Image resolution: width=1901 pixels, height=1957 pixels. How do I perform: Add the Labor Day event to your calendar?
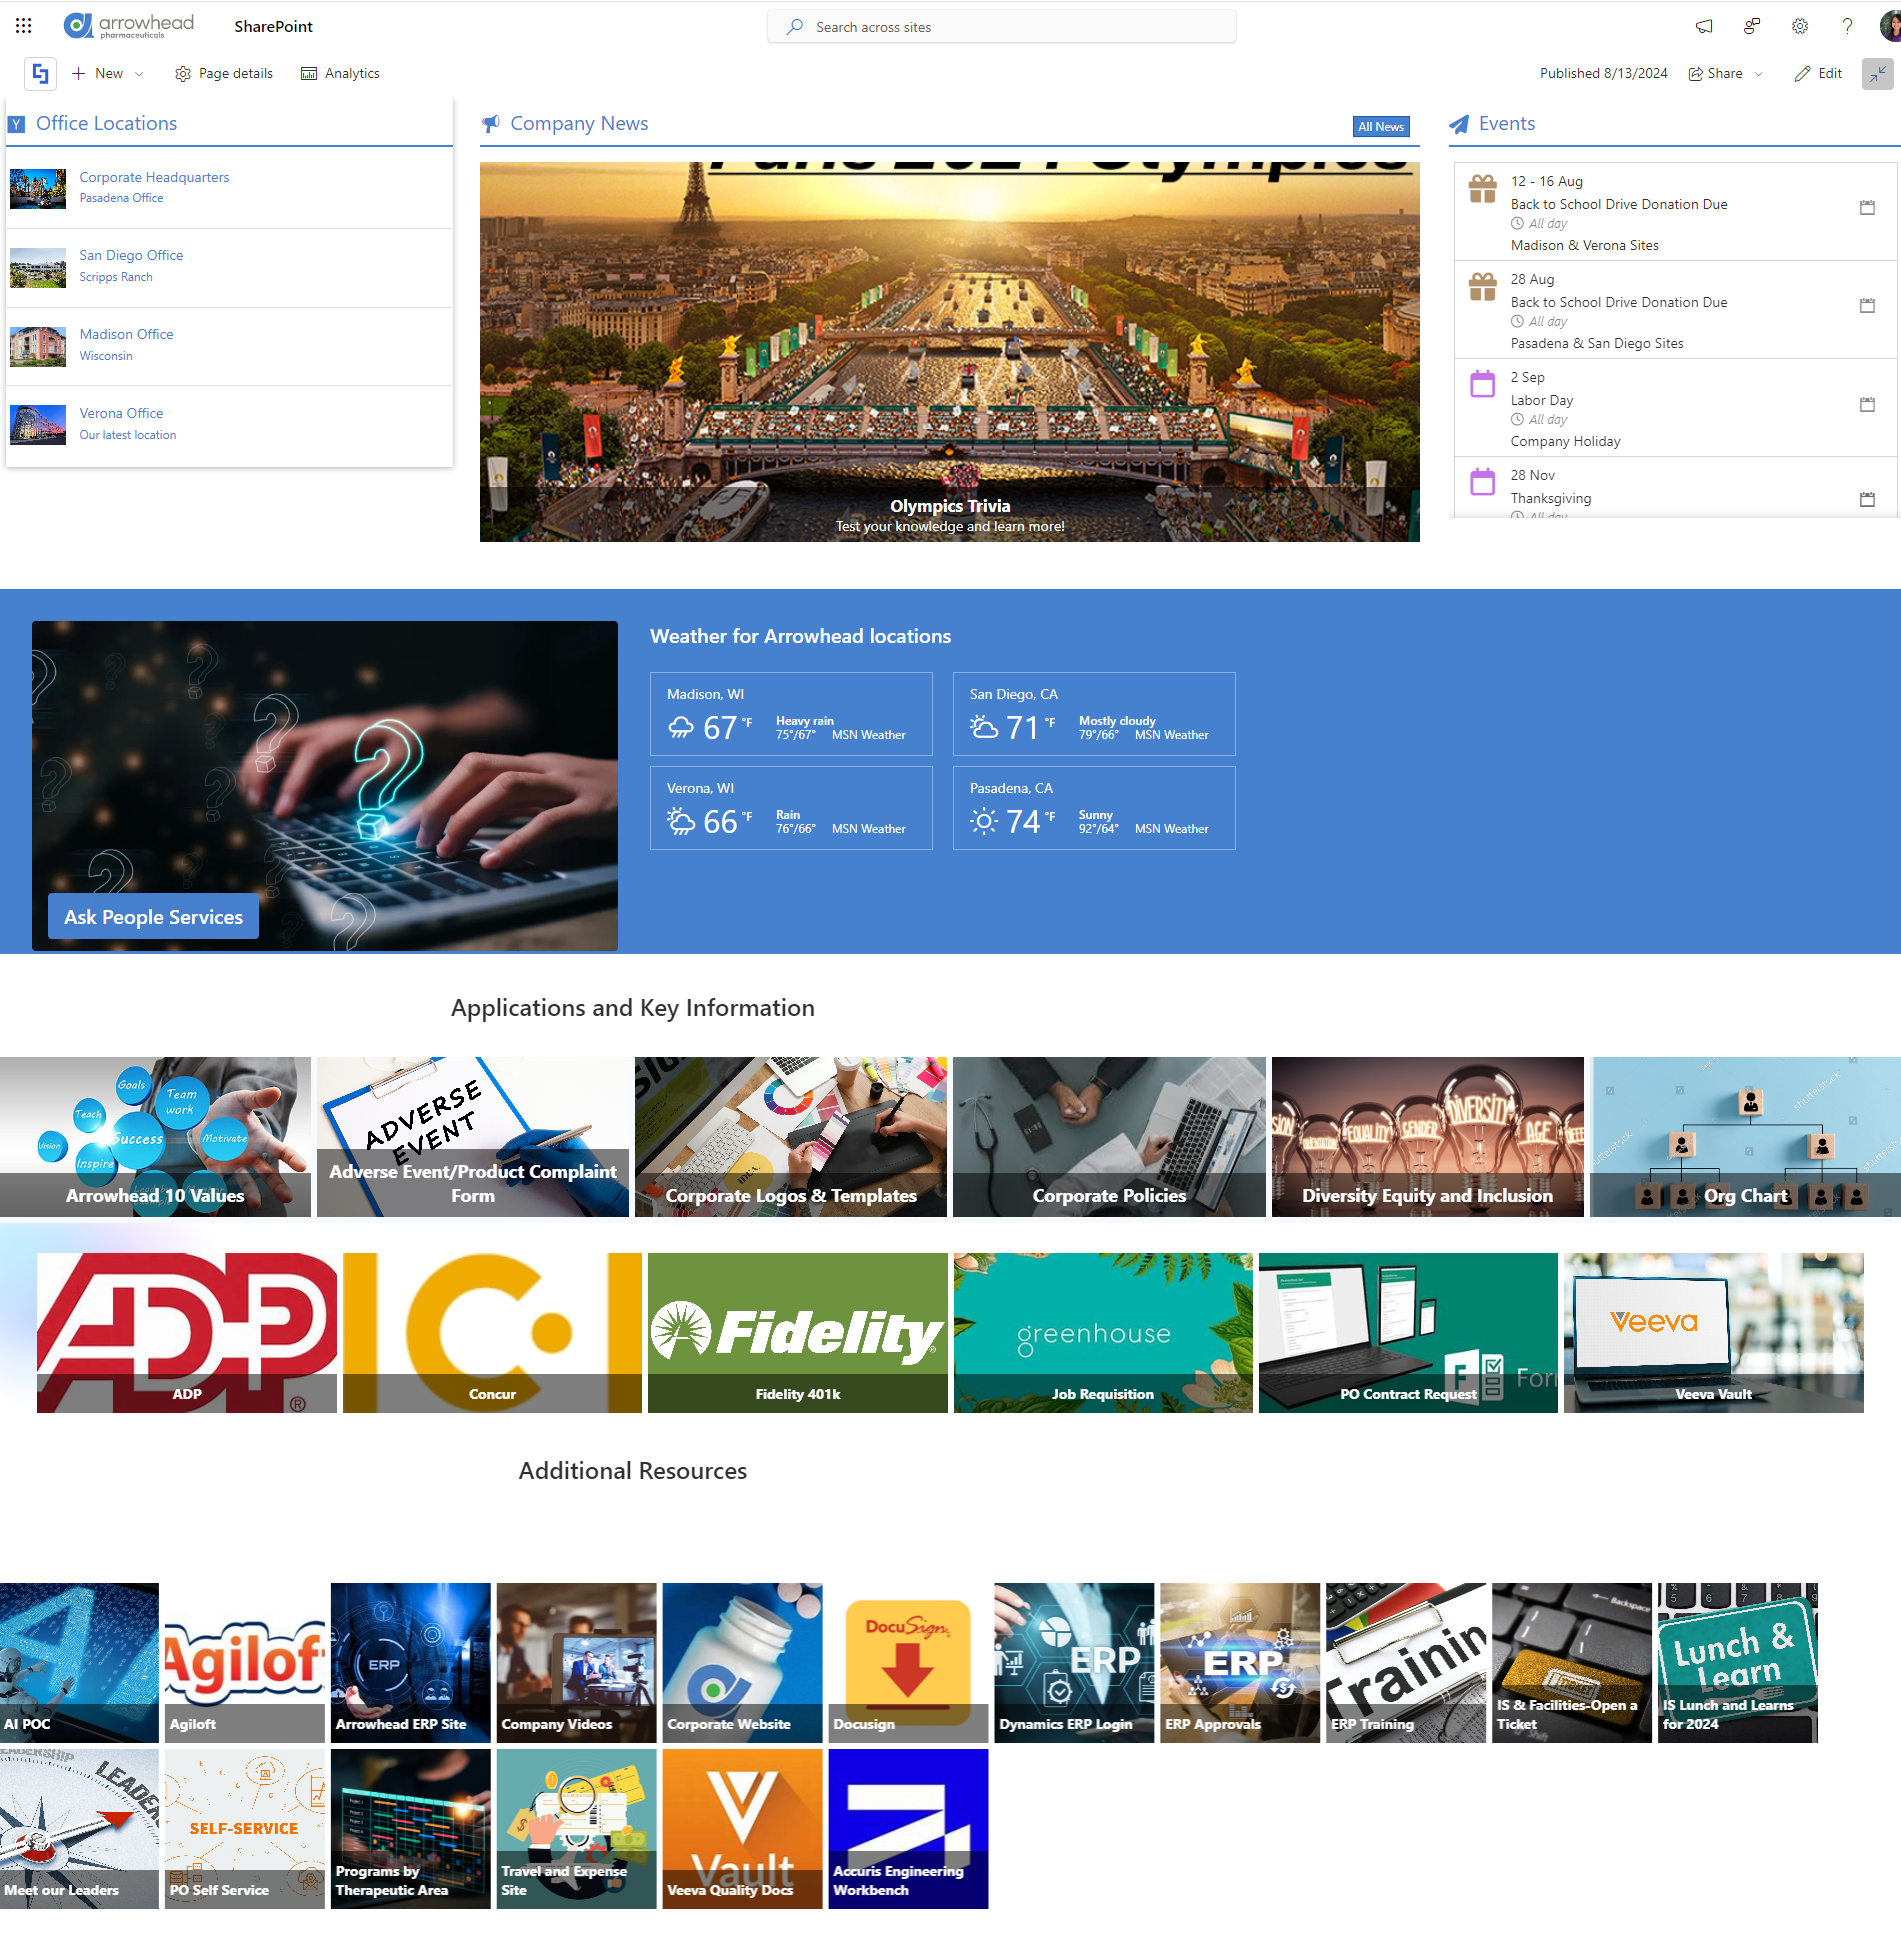coord(1867,406)
